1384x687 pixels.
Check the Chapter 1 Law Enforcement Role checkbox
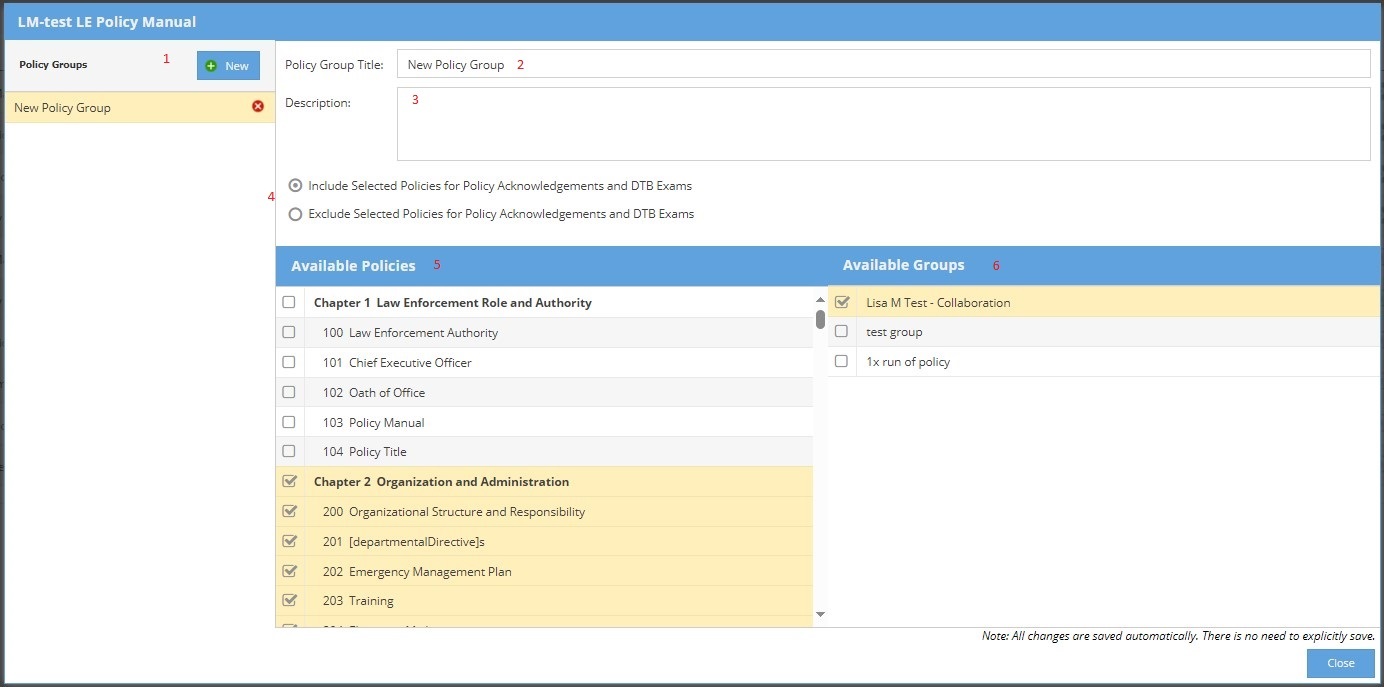coord(289,302)
